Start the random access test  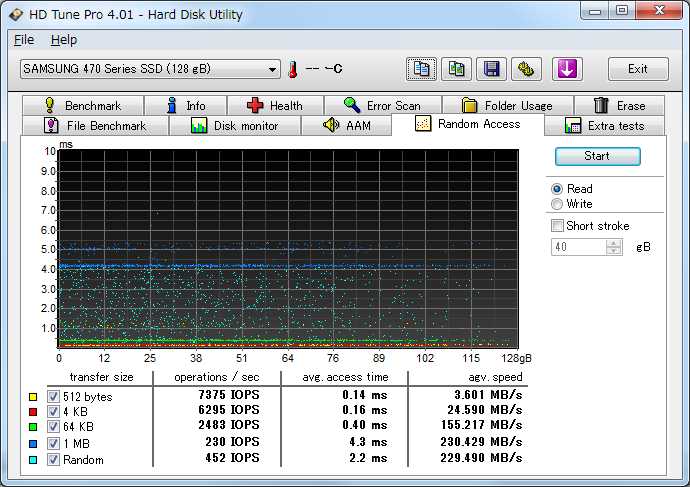[597, 156]
